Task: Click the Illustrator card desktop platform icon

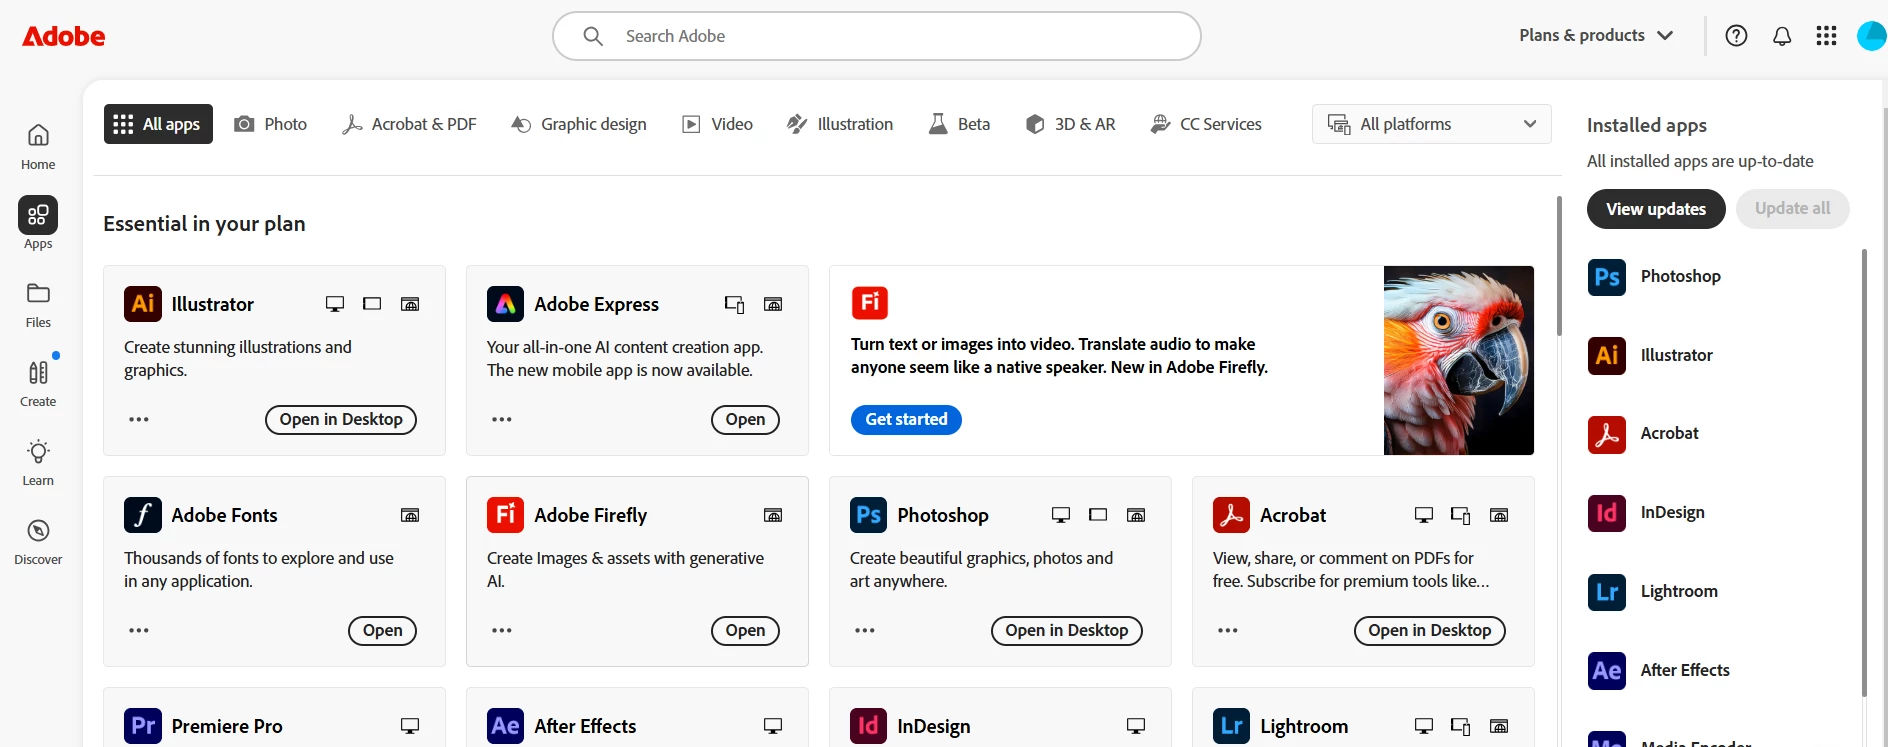Action: coord(335,304)
